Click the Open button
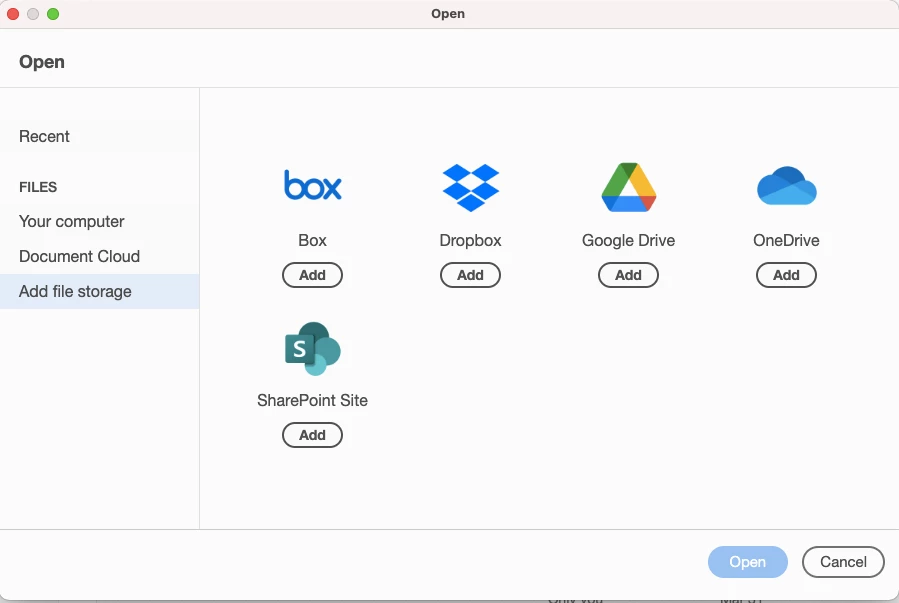Image resolution: width=899 pixels, height=603 pixels. (748, 562)
